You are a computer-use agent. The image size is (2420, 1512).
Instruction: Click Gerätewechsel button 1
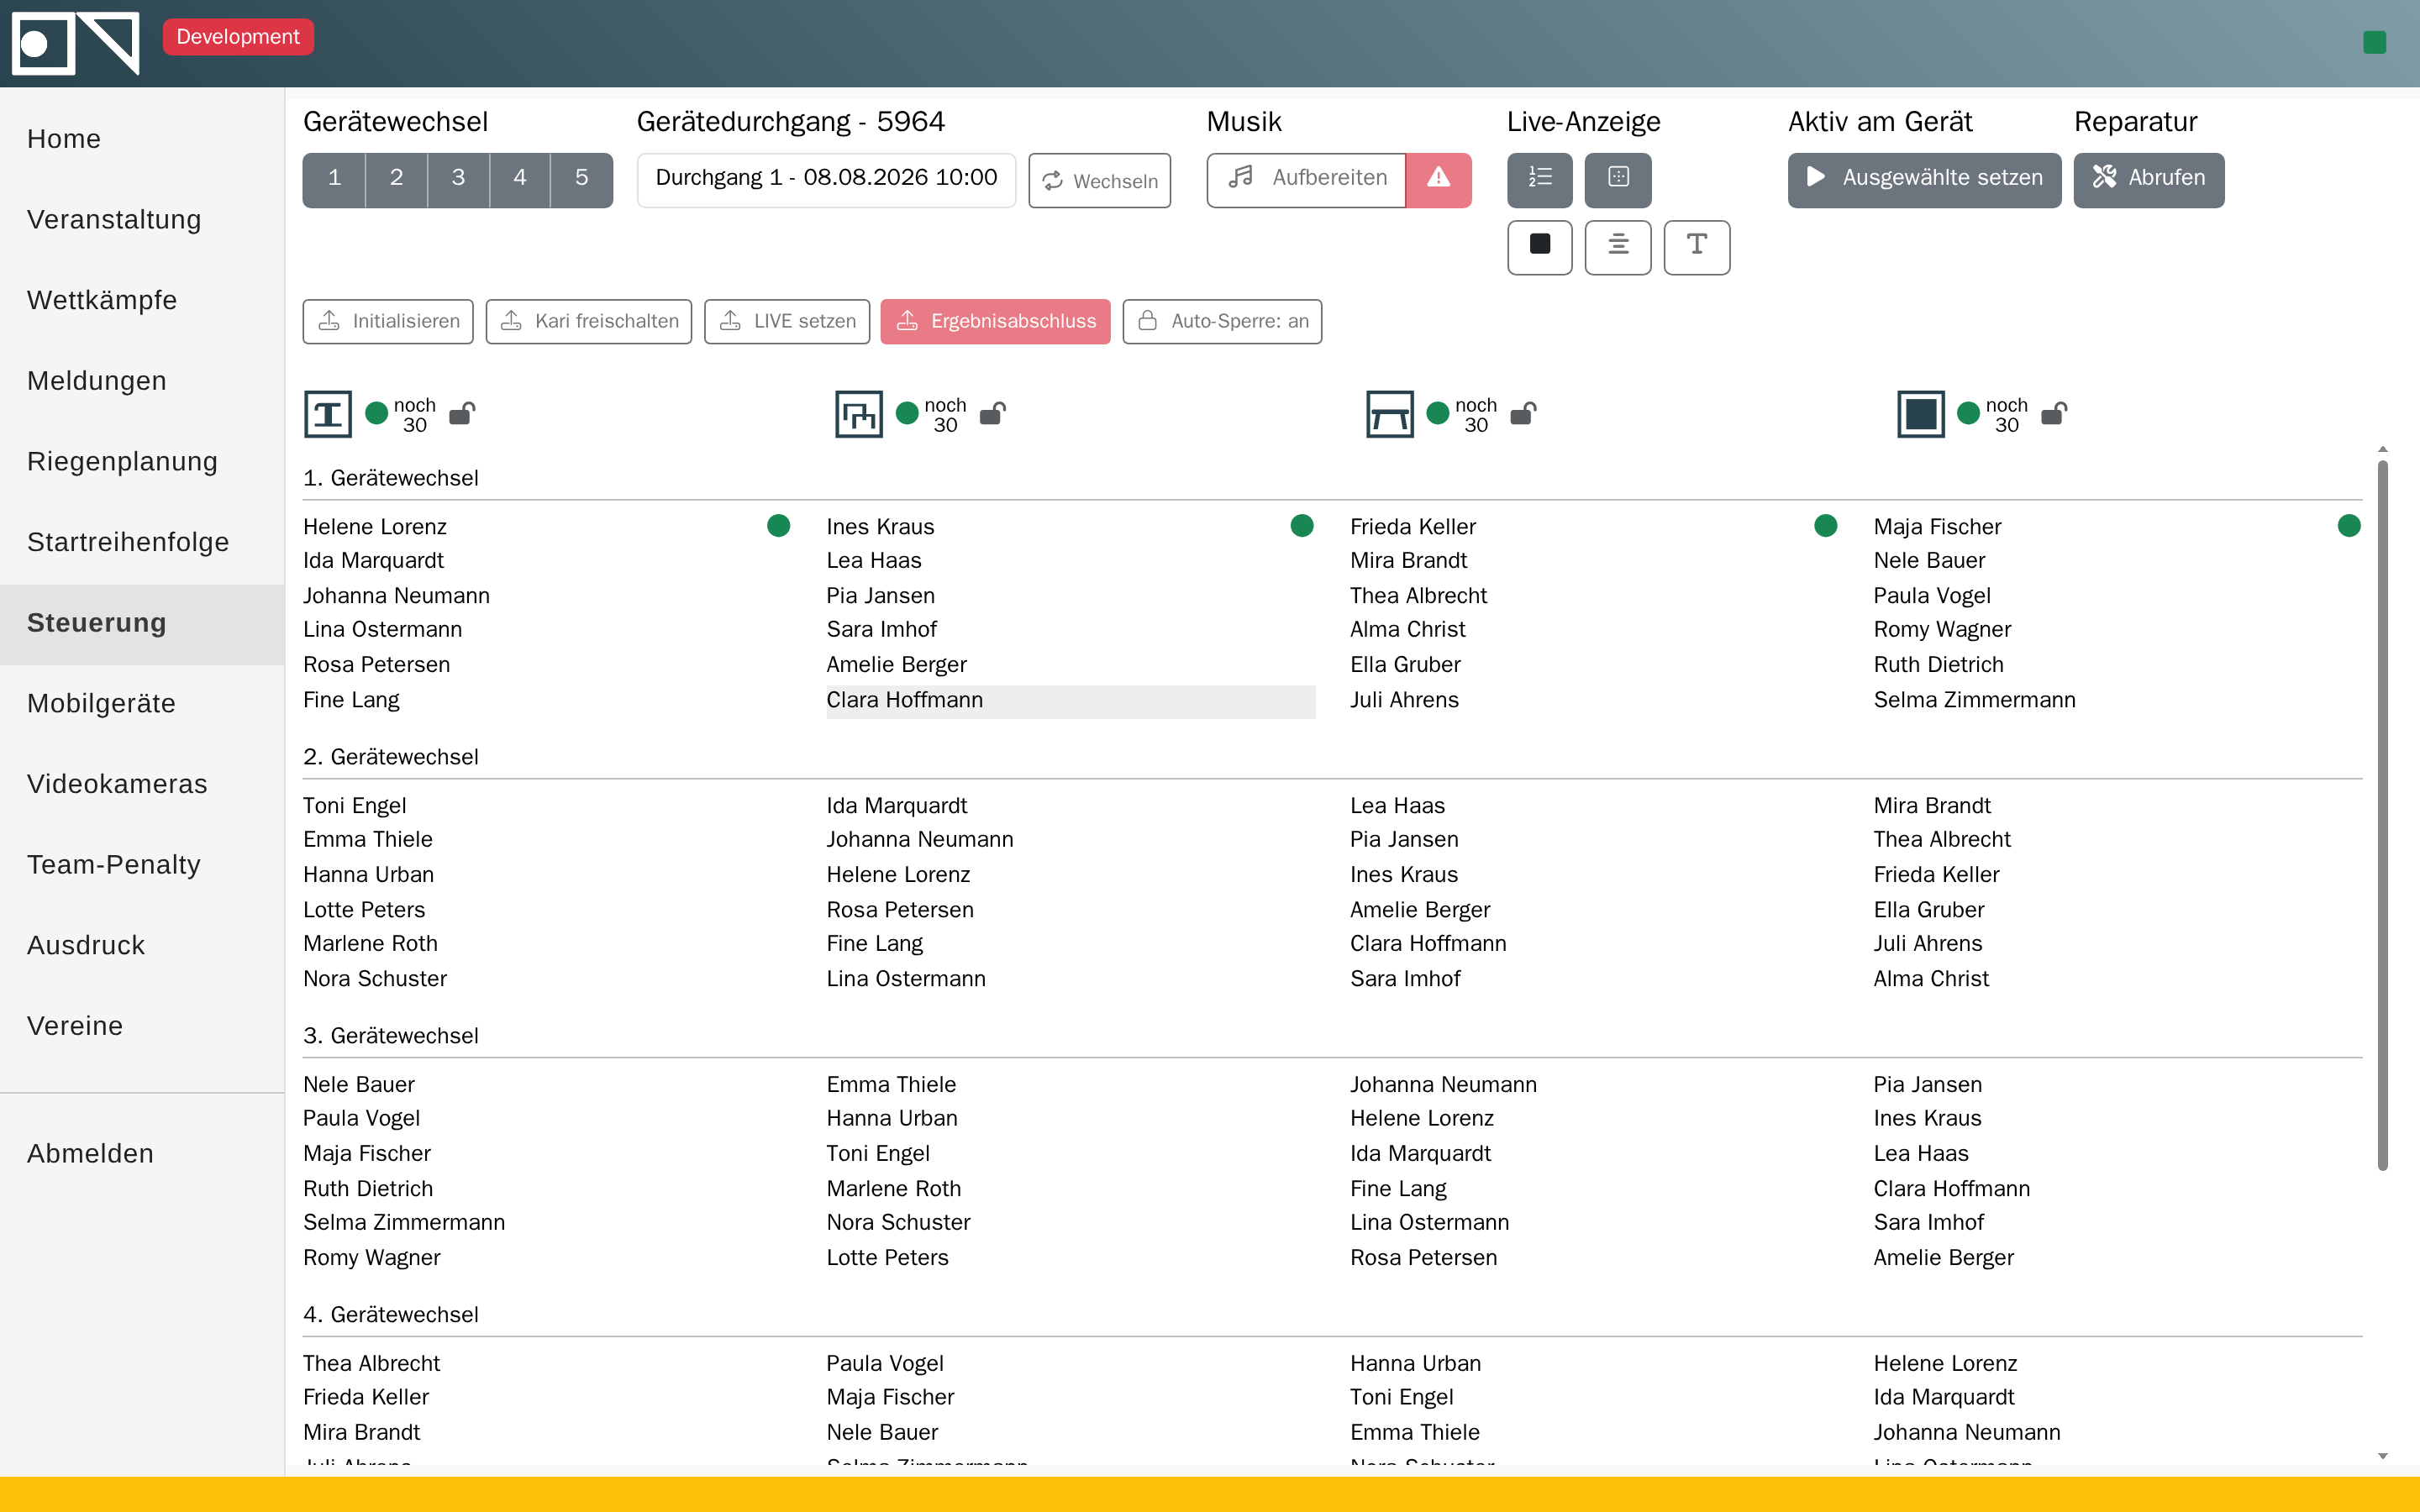coord(334,180)
